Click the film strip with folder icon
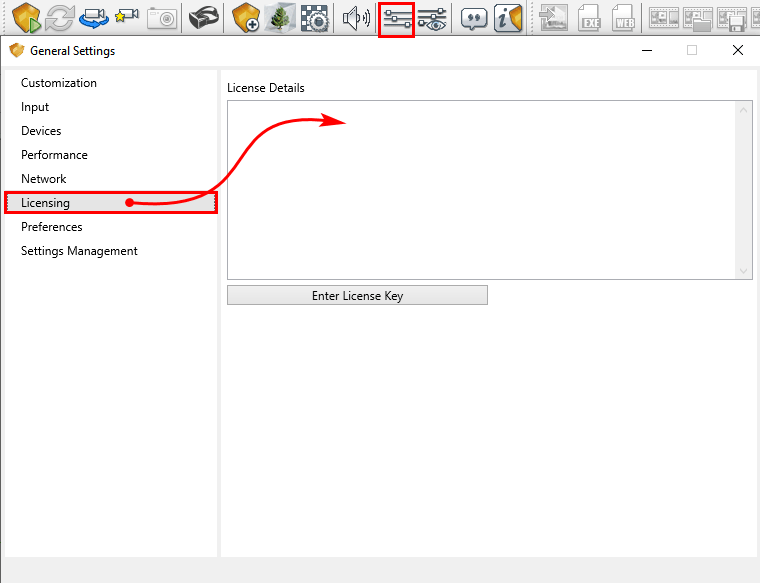The height and width of the screenshot is (583, 760). tap(698, 18)
